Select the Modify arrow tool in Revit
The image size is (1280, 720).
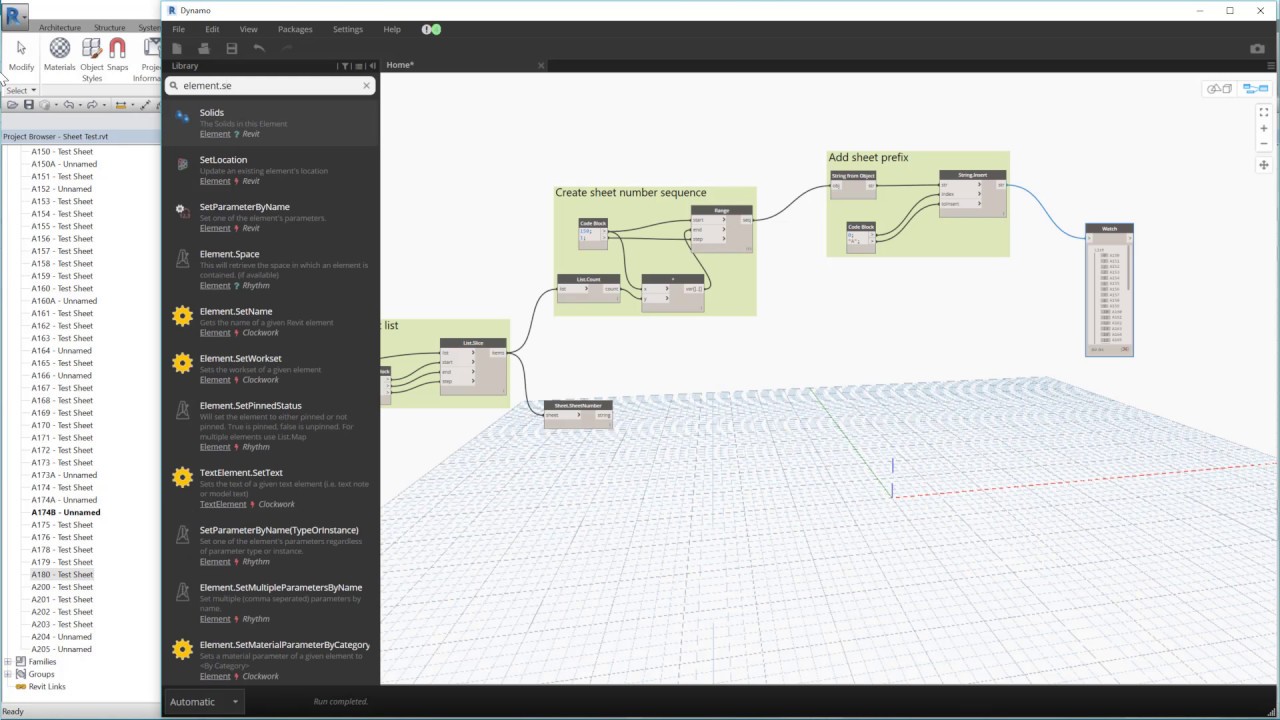click(21, 54)
